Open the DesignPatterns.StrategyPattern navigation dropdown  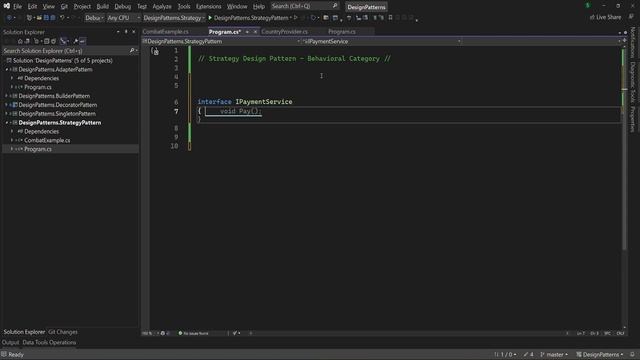pyautogui.click(x=222, y=41)
